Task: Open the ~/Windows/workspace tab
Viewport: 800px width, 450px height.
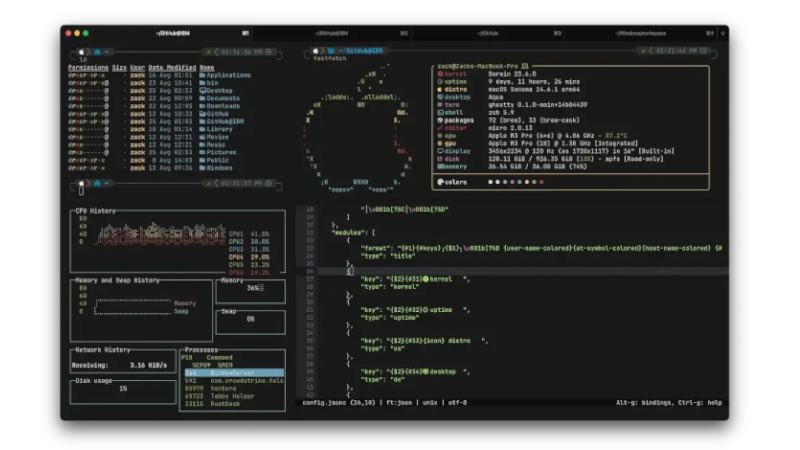Action: 641,33
